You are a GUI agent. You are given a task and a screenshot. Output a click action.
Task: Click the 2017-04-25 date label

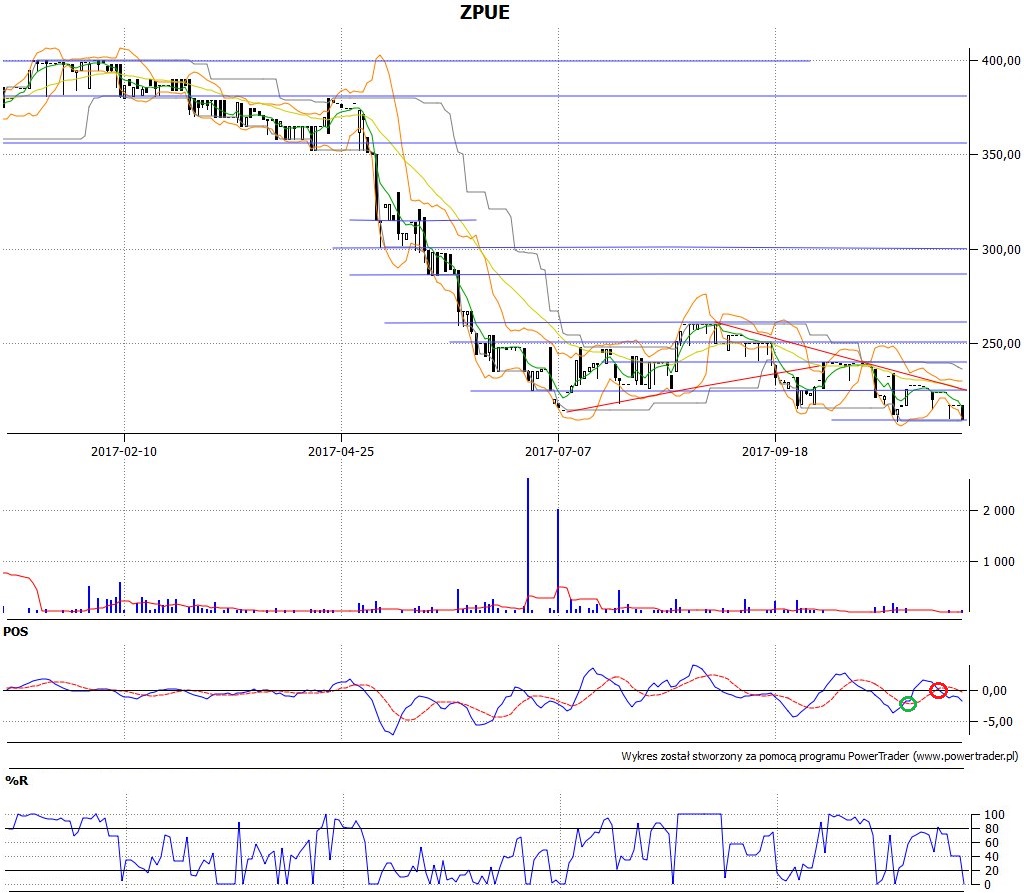tap(341, 451)
